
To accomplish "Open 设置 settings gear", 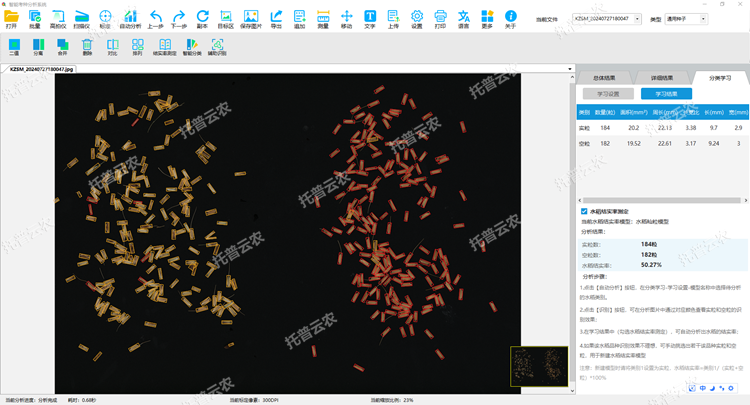I will 417,18.
